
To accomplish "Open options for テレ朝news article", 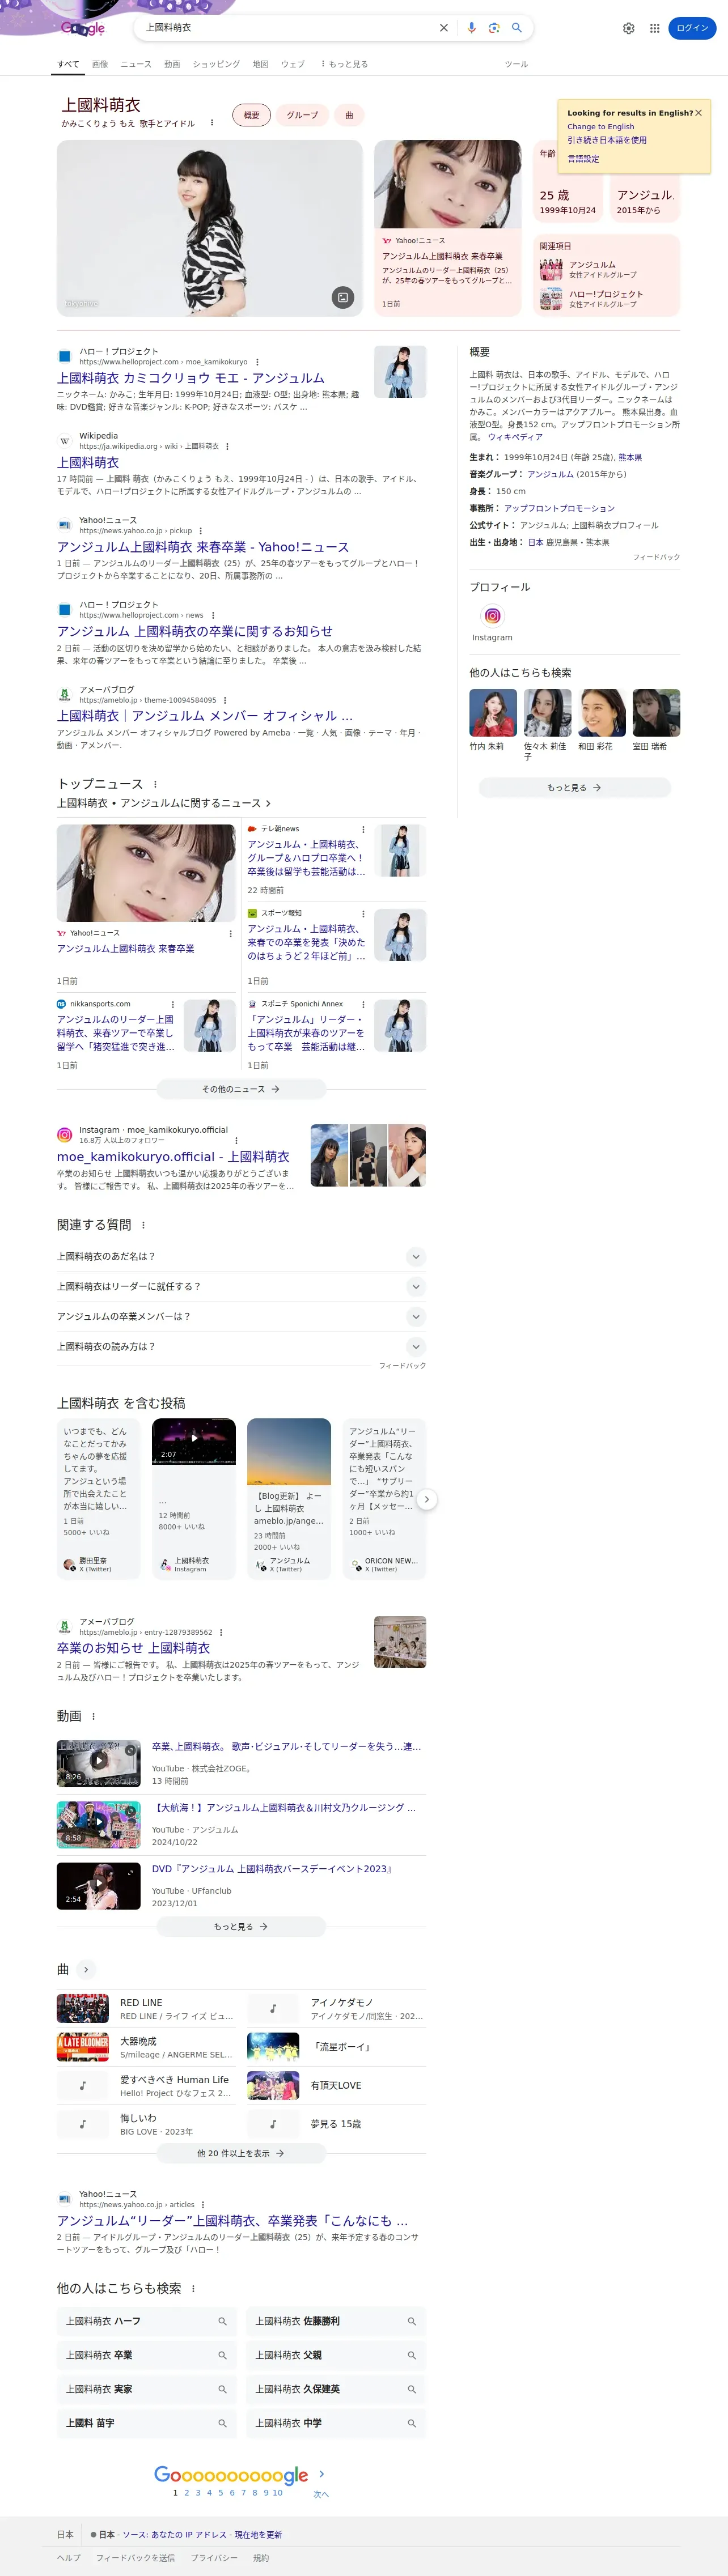I will point(363,829).
